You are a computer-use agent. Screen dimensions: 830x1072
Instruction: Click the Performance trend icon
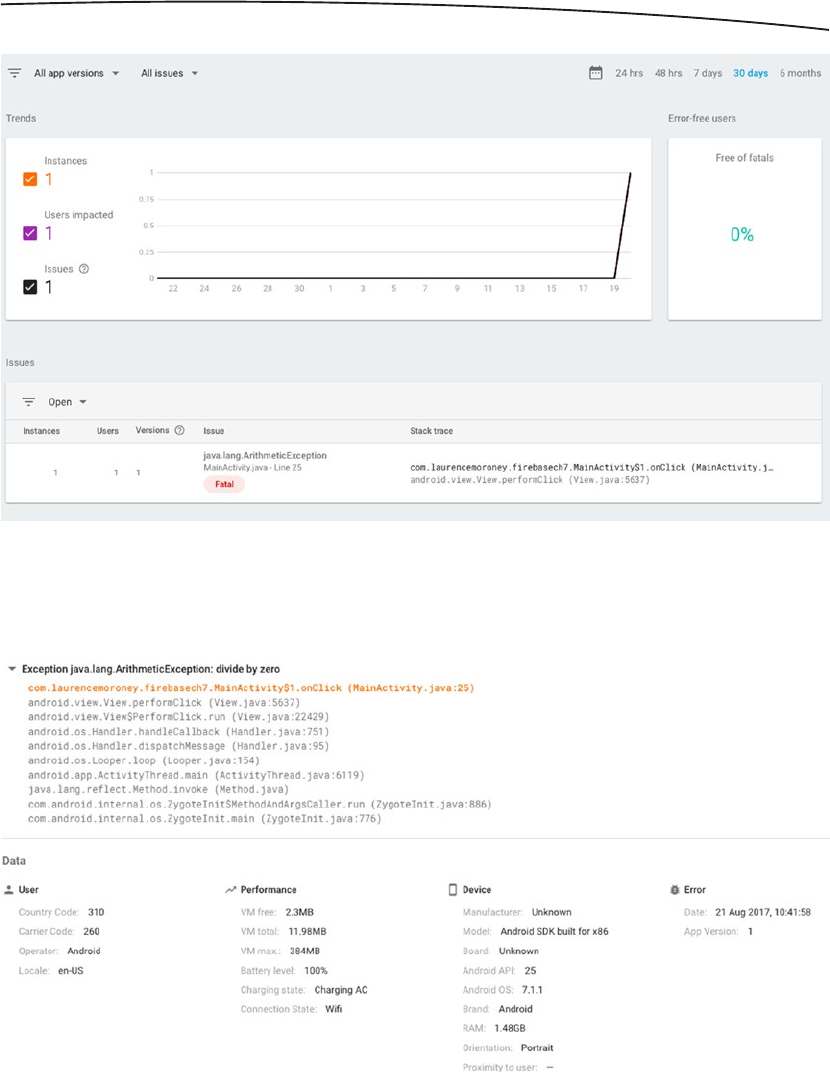coord(231,889)
